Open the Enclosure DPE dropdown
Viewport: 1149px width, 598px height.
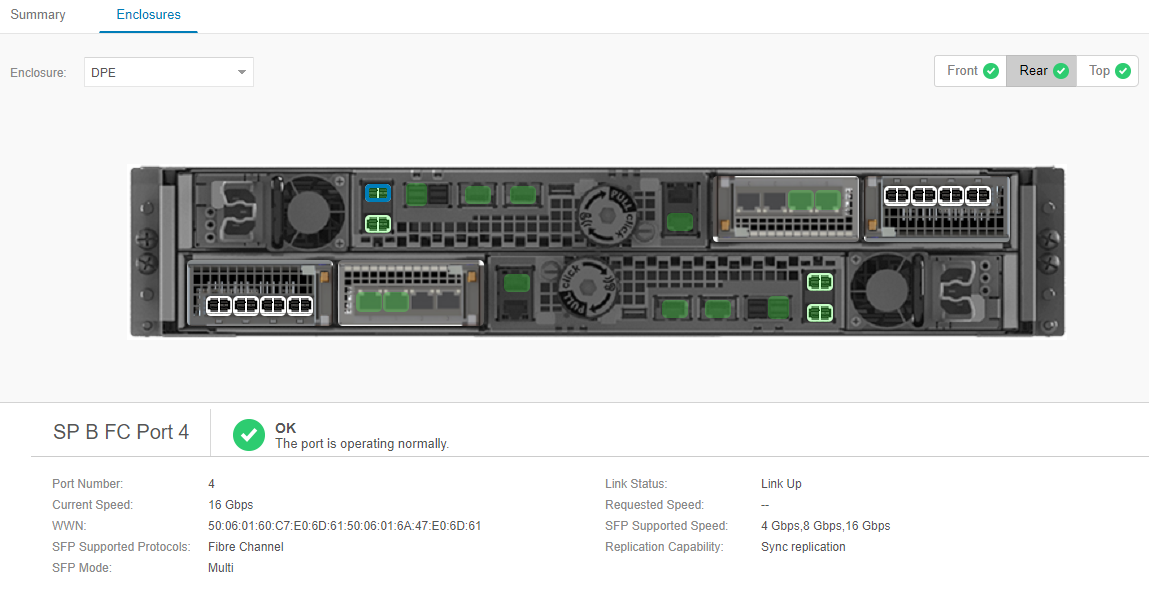(x=169, y=72)
